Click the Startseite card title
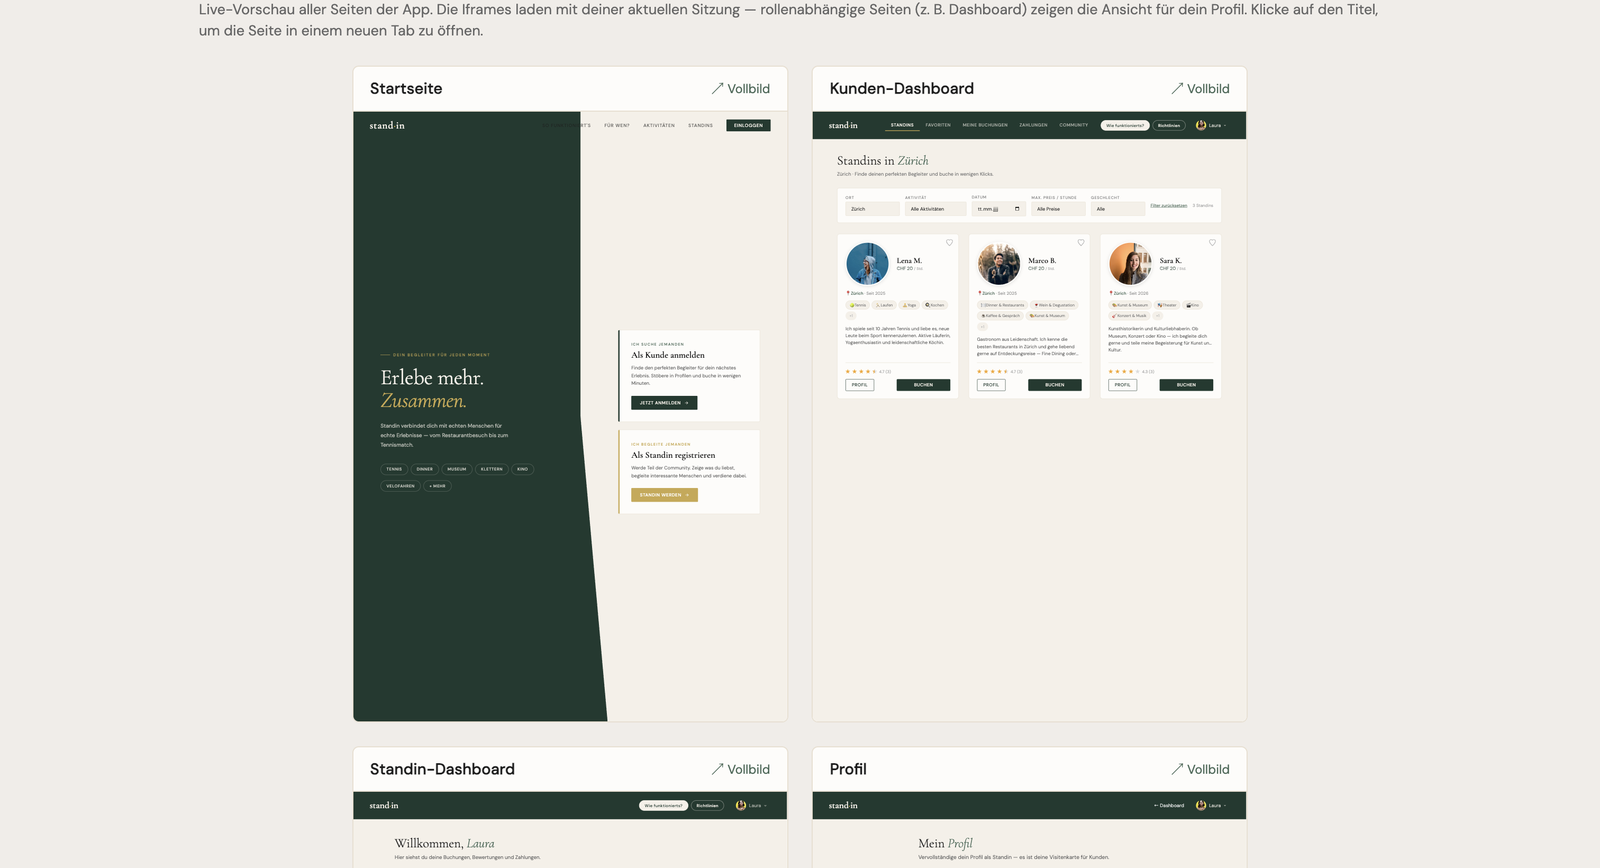 [x=406, y=89]
